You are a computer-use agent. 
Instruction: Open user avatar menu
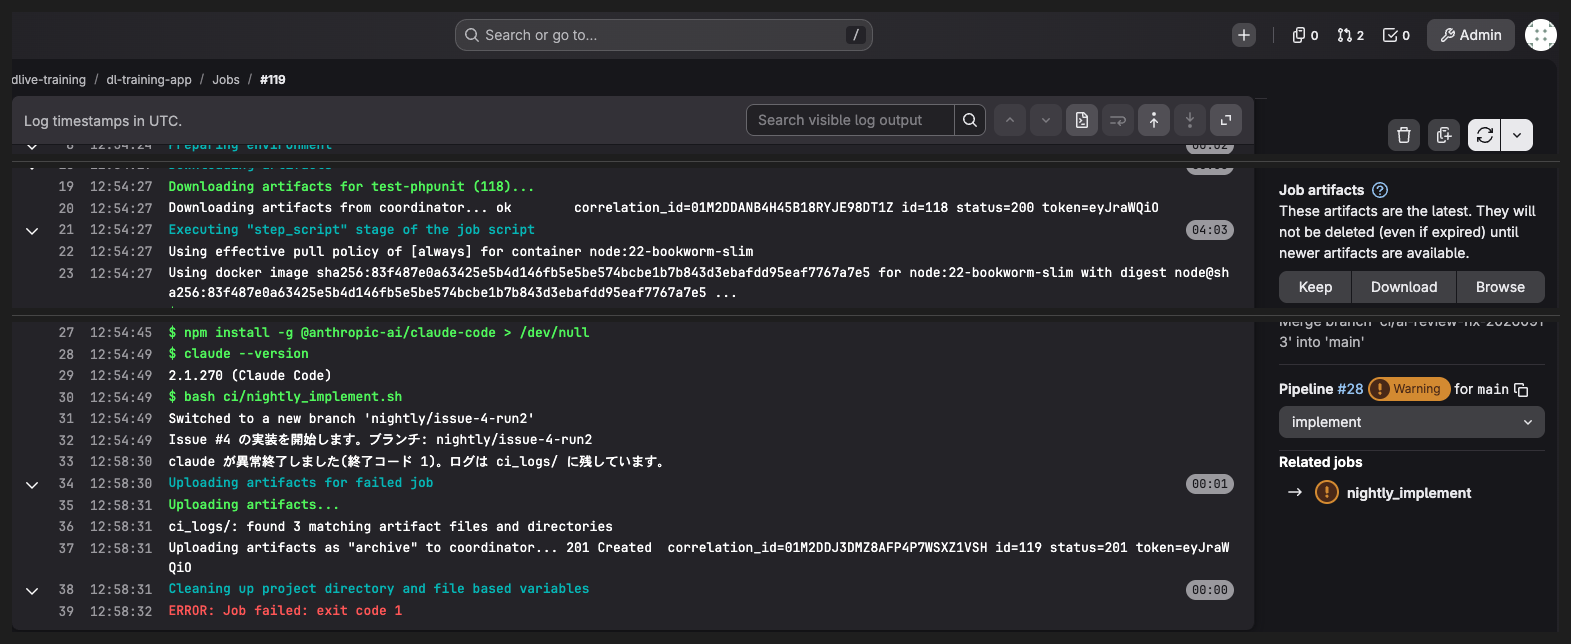pyautogui.click(x=1541, y=35)
